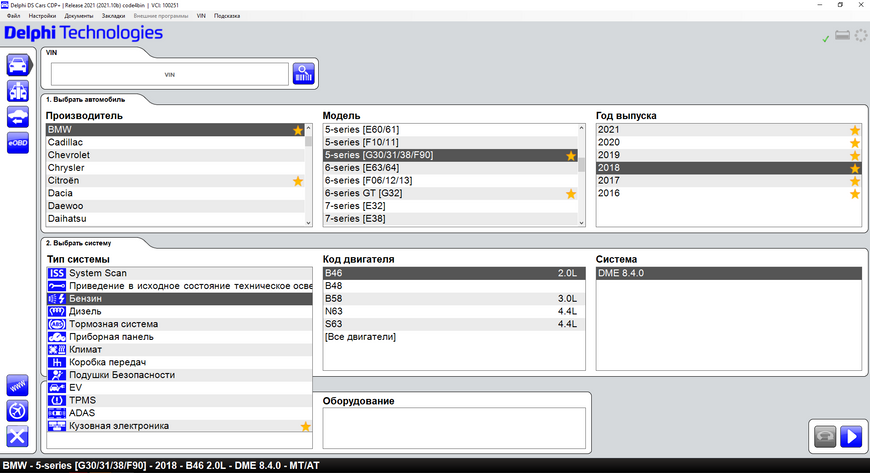This screenshot has height=473, width=870.
Task: Click the VCI hardware status icon
Action: click(843, 36)
